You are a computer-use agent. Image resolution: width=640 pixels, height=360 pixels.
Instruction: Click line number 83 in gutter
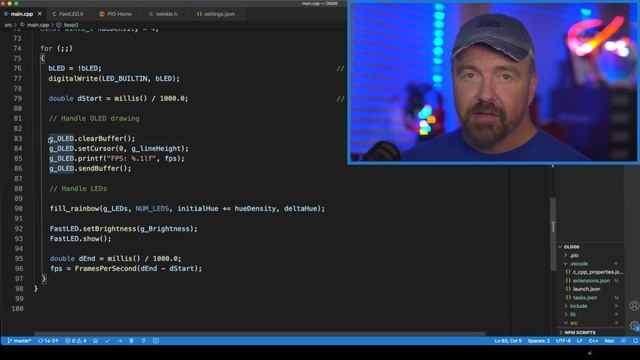click(x=18, y=138)
